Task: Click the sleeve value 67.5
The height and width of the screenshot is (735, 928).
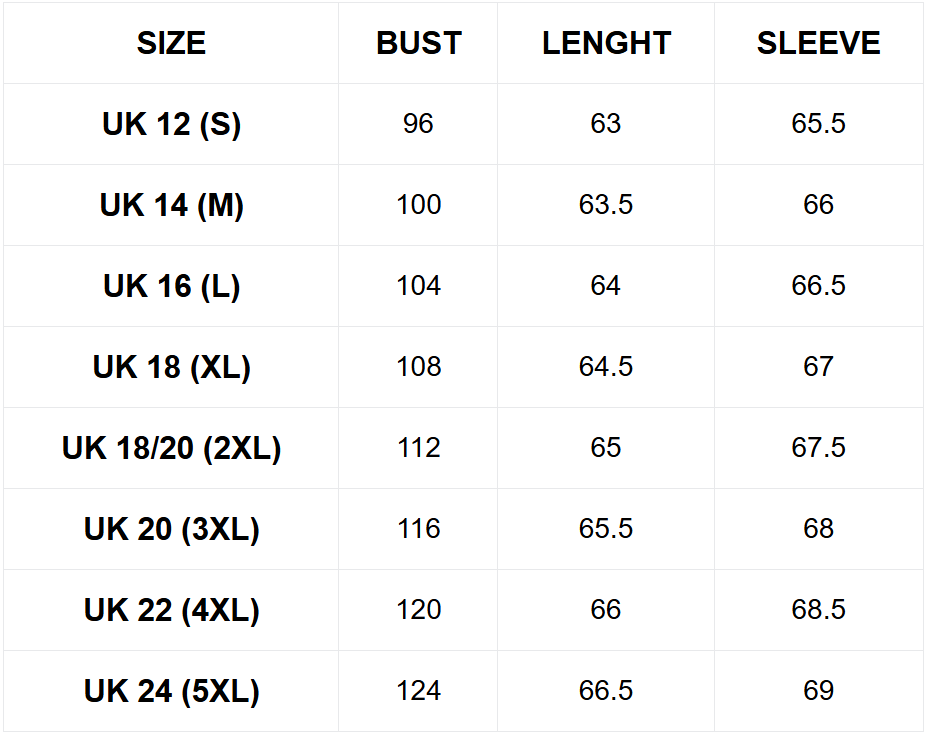Action: coord(818,448)
